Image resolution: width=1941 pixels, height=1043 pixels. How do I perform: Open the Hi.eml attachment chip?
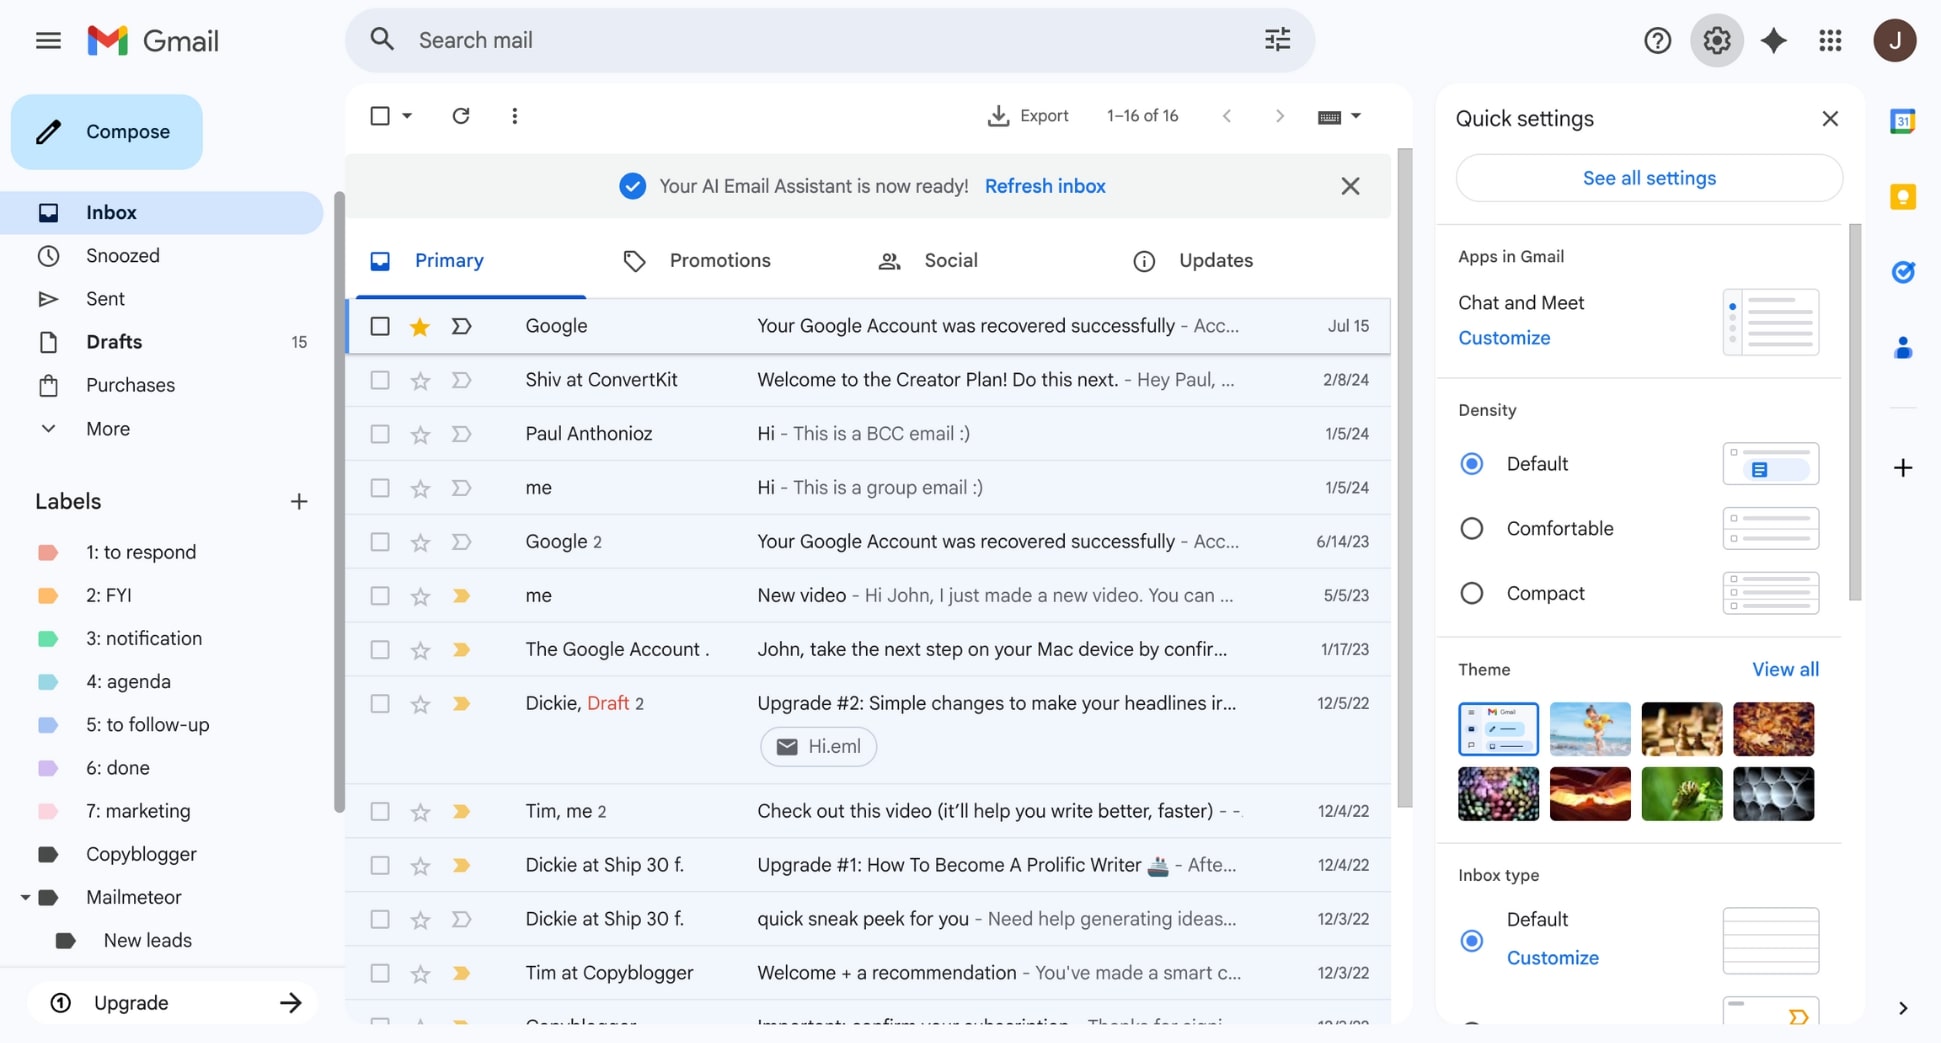point(818,747)
